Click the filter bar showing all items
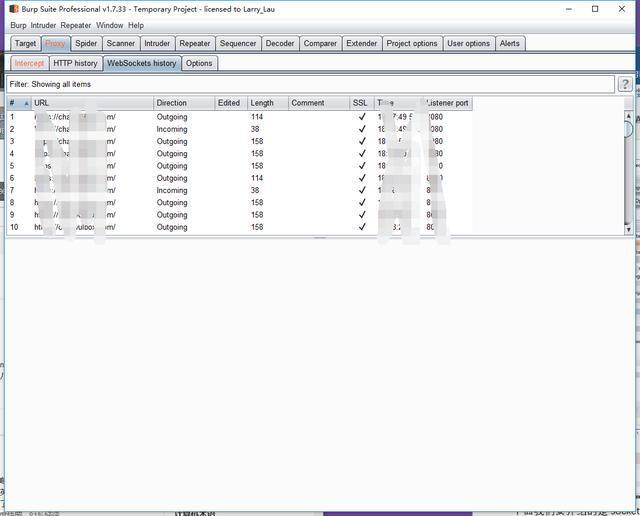This screenshot has height=516, width=640. click(310, 84)
